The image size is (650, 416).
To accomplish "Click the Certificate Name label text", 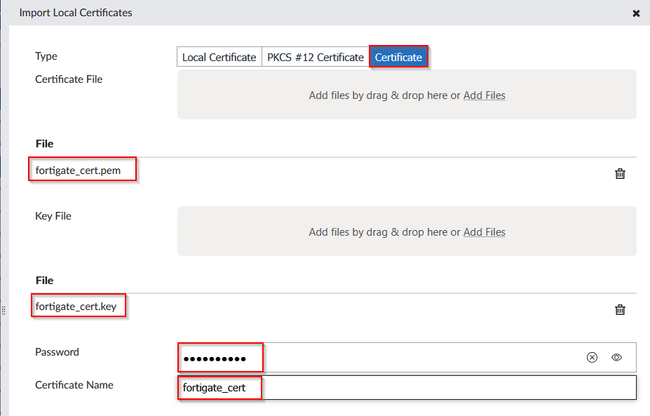I will tap(74, 385).
